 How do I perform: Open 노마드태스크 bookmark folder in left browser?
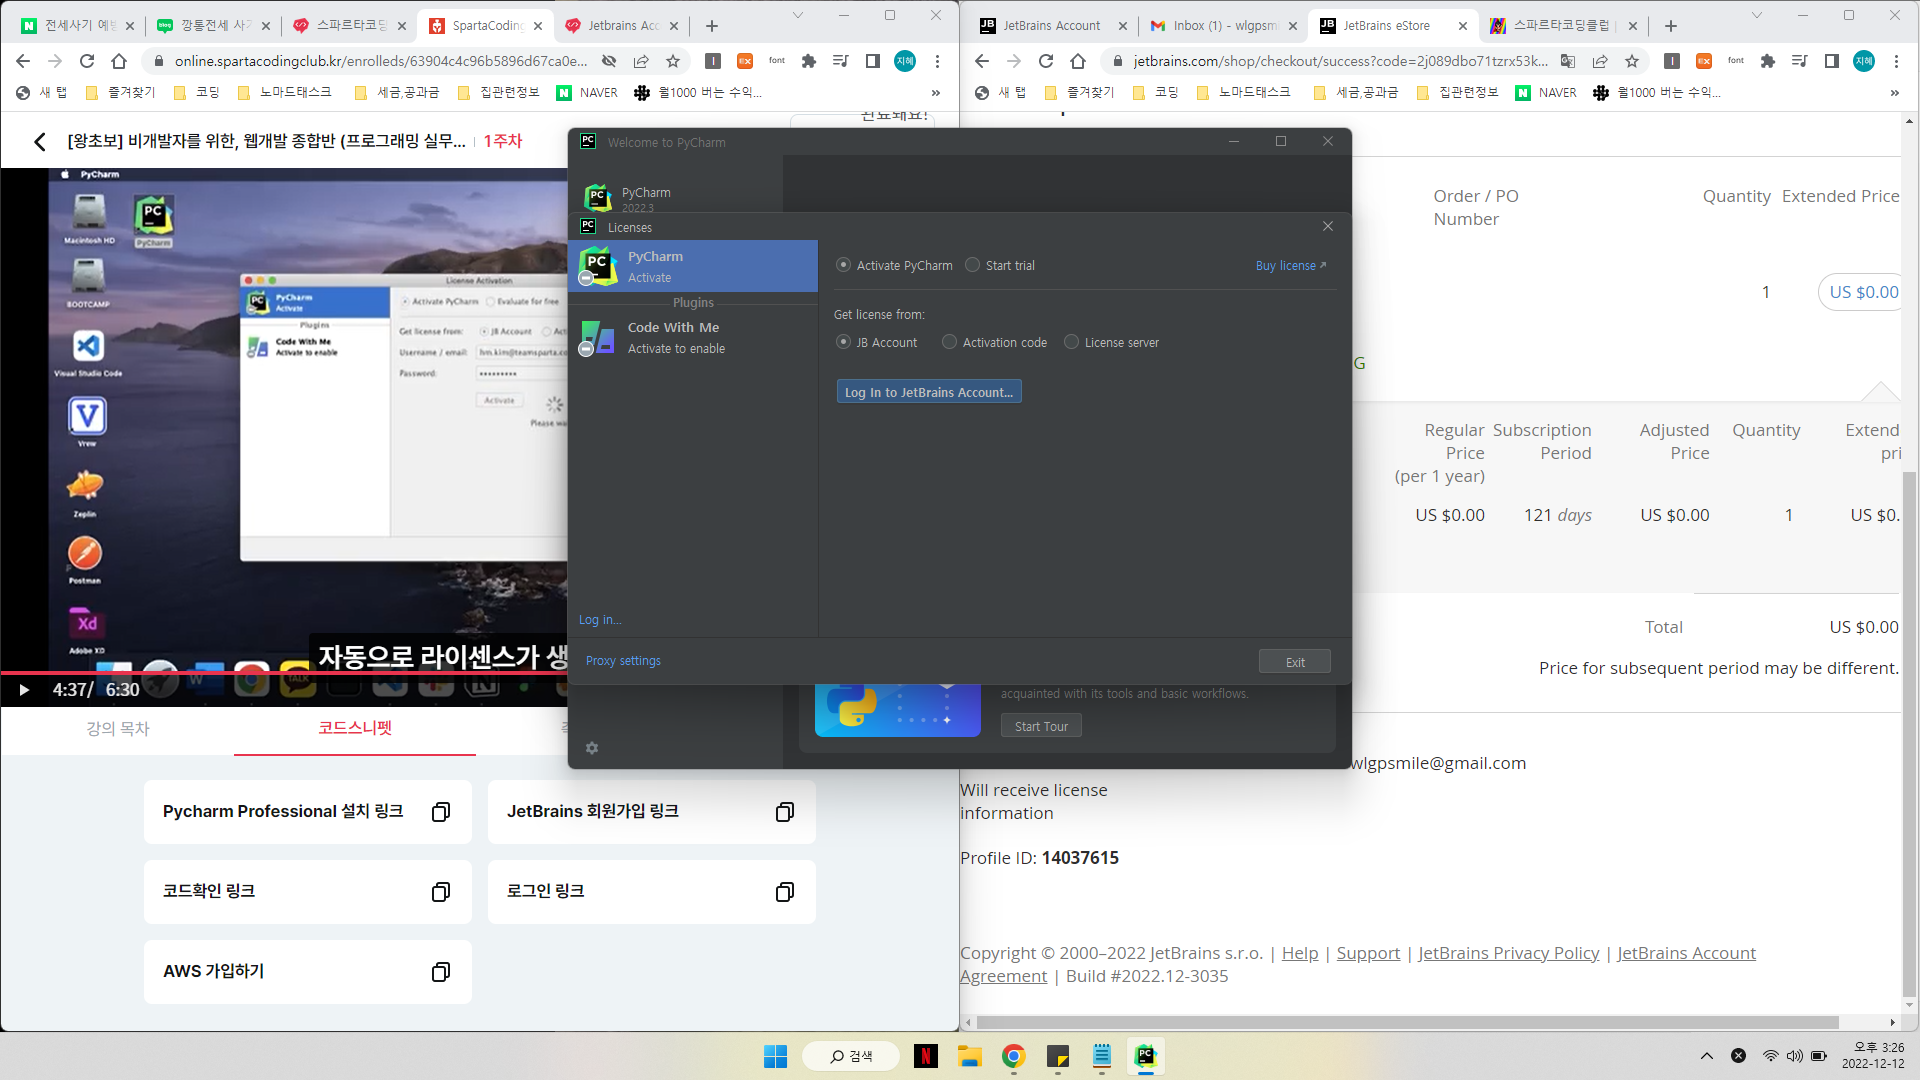coord(284,93)
